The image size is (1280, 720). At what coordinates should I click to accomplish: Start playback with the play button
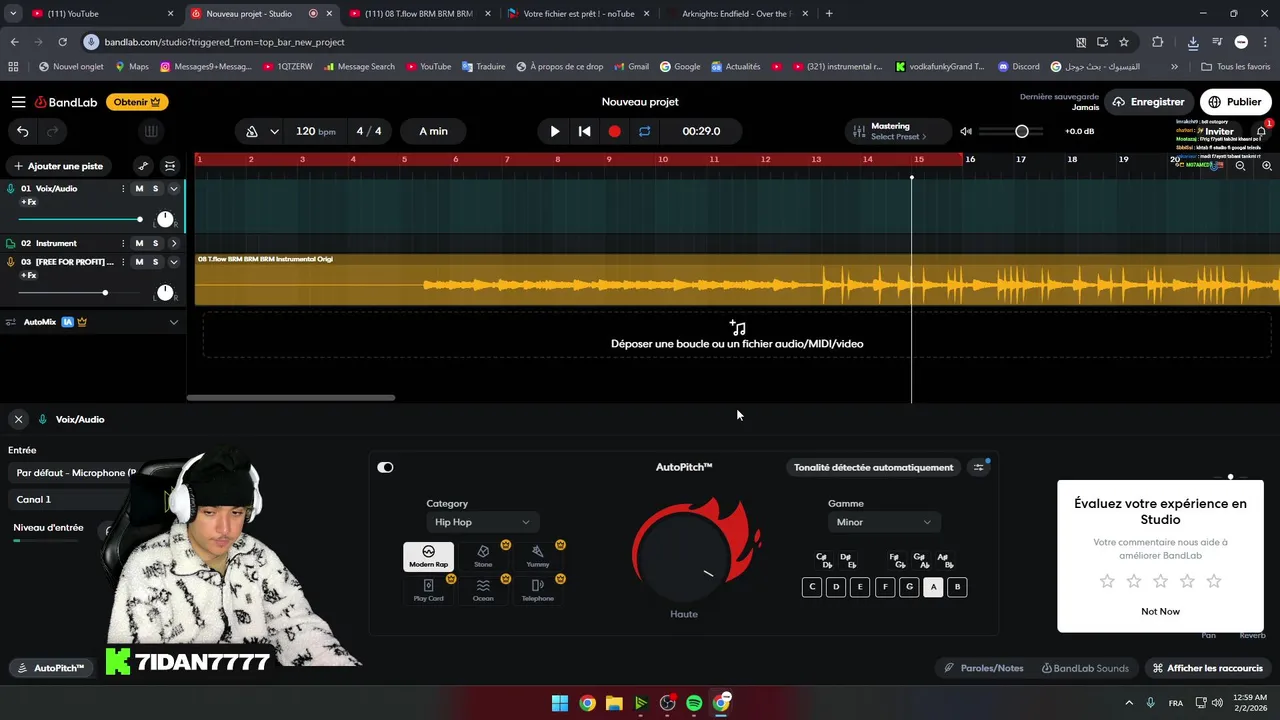coord(555,131)
